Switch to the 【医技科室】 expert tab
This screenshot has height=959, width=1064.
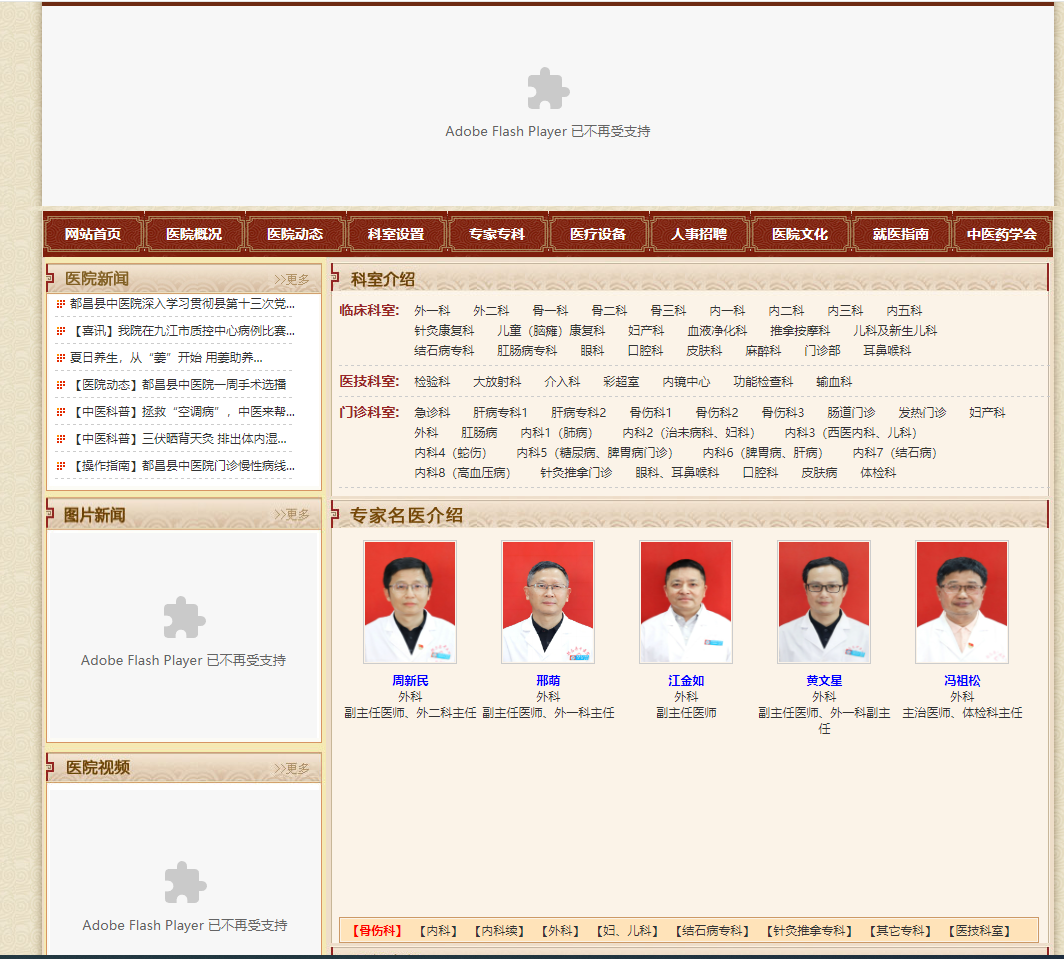[980, 930]
